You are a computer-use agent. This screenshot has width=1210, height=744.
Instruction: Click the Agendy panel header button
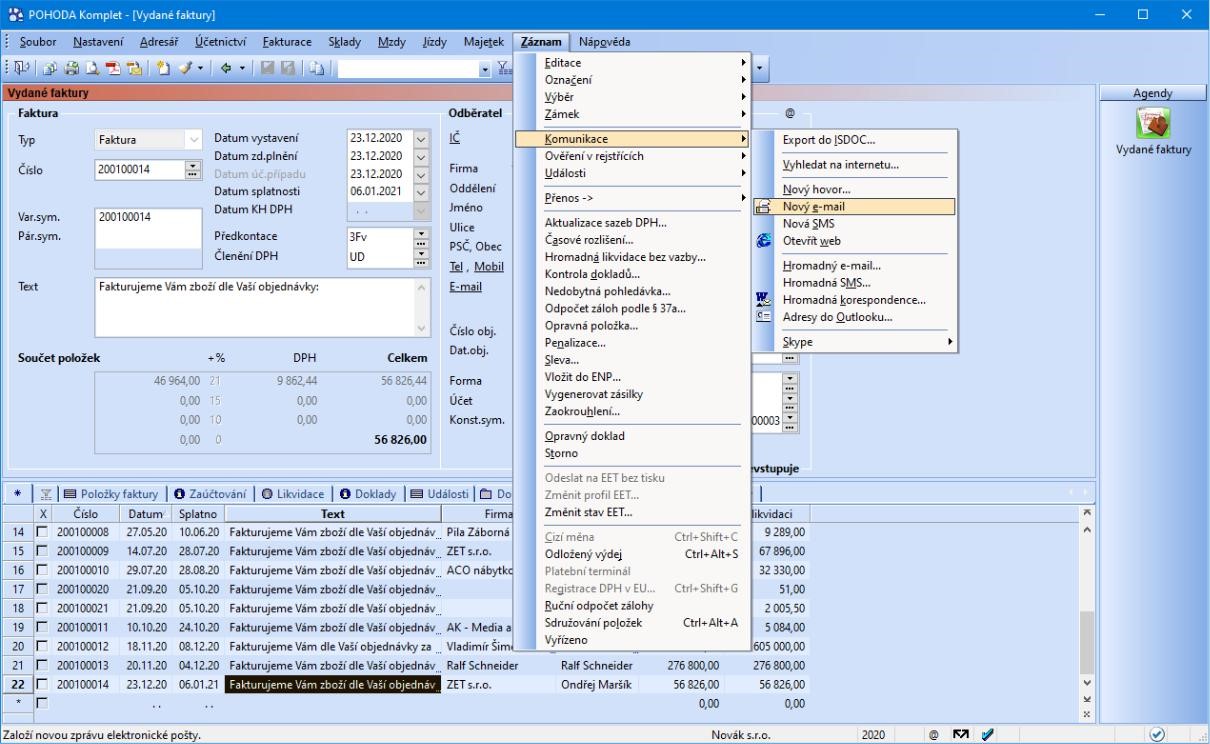[x=1152, y=92]
